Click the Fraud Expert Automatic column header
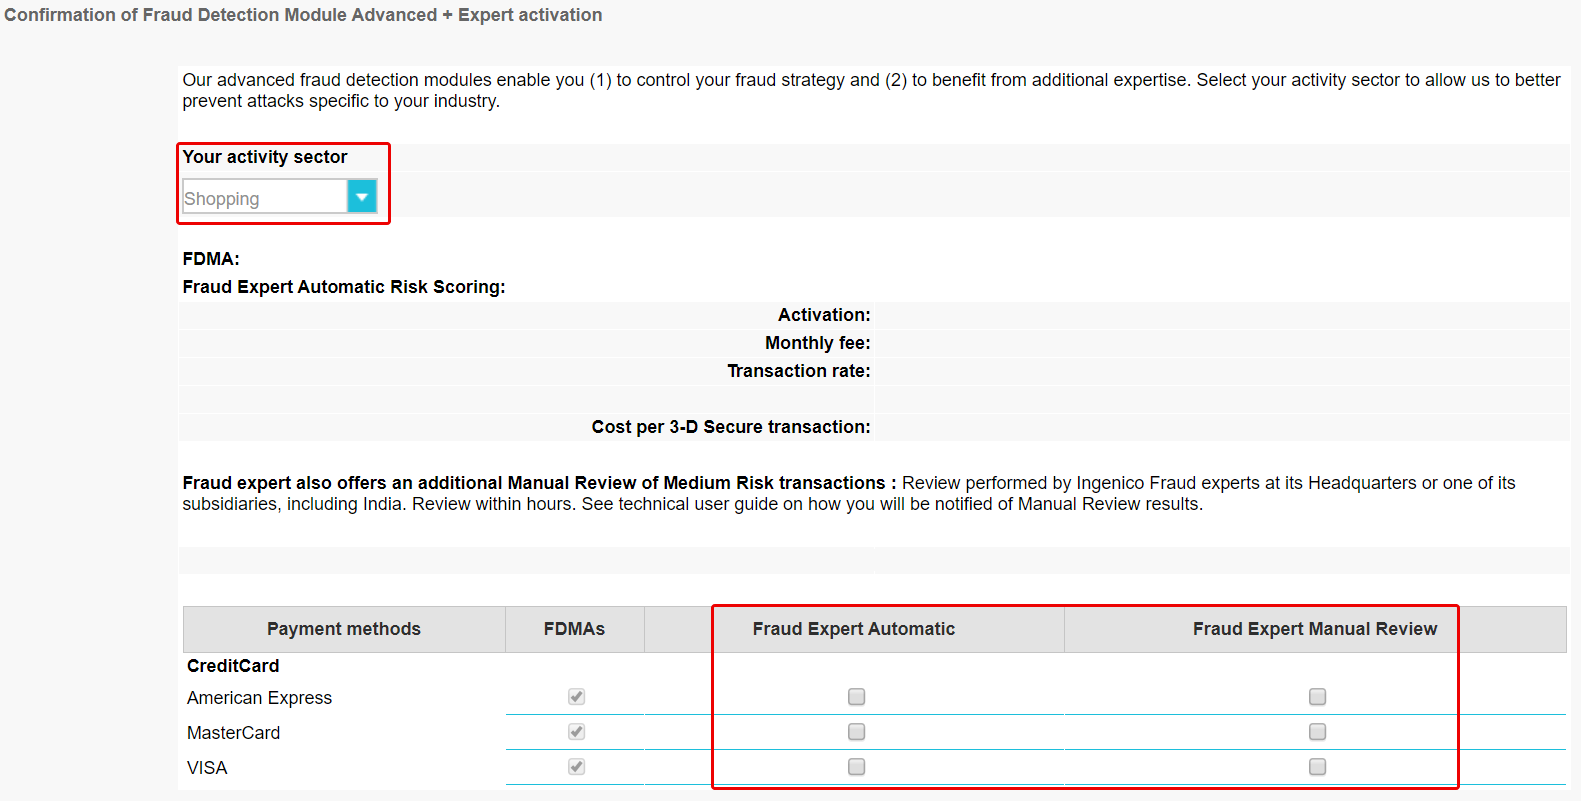Viewport: 1581px width, 801px height. click(854, 629)
